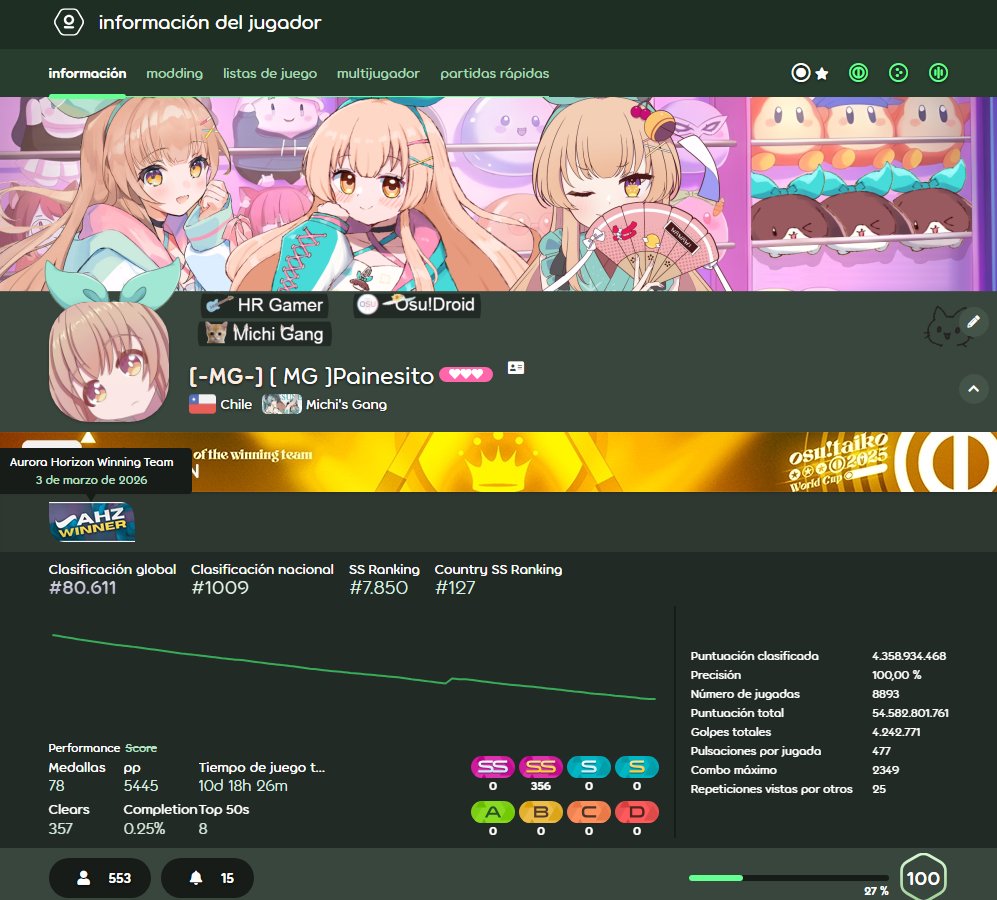
Task: Open the información tab
Action: tap(87, 73)
